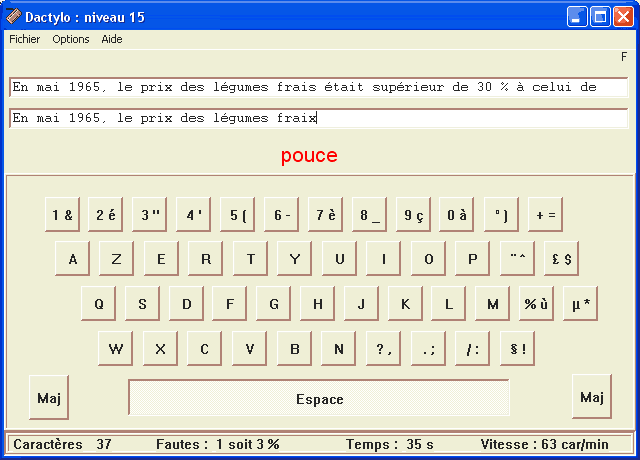Click the 'µ *' key

click(581, 304)
